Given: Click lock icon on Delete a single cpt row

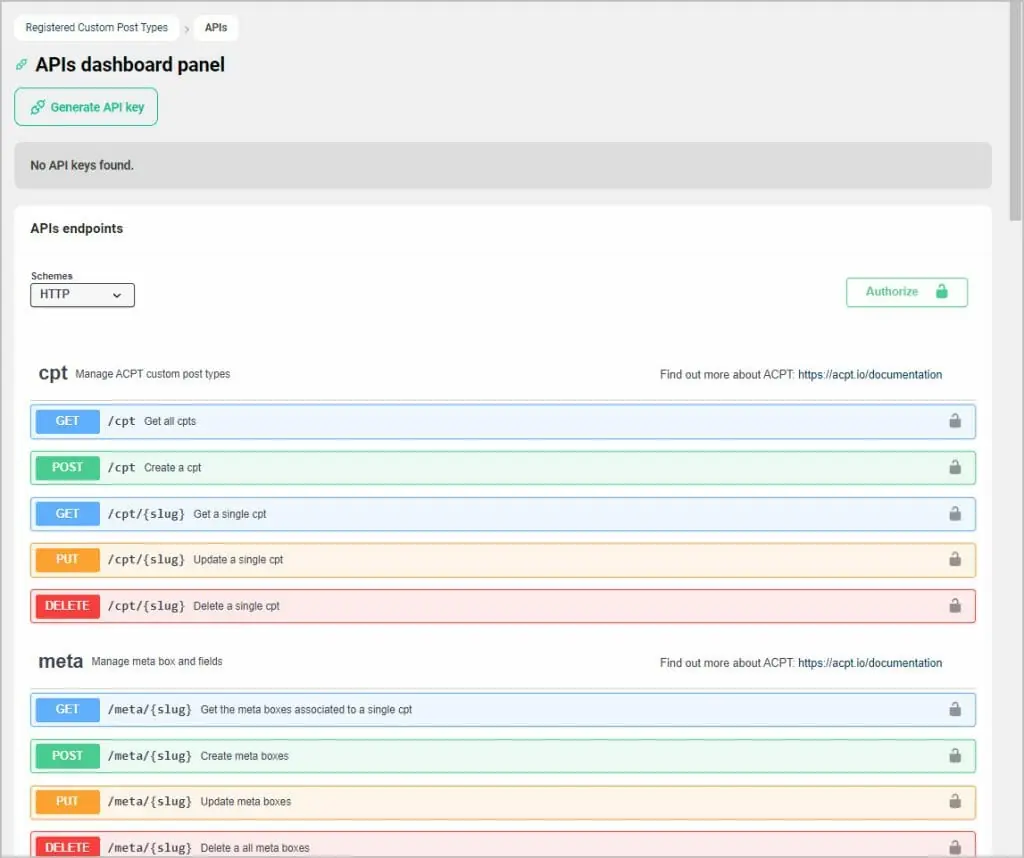Looking at the screenshot, I should [x=955, y=605].
